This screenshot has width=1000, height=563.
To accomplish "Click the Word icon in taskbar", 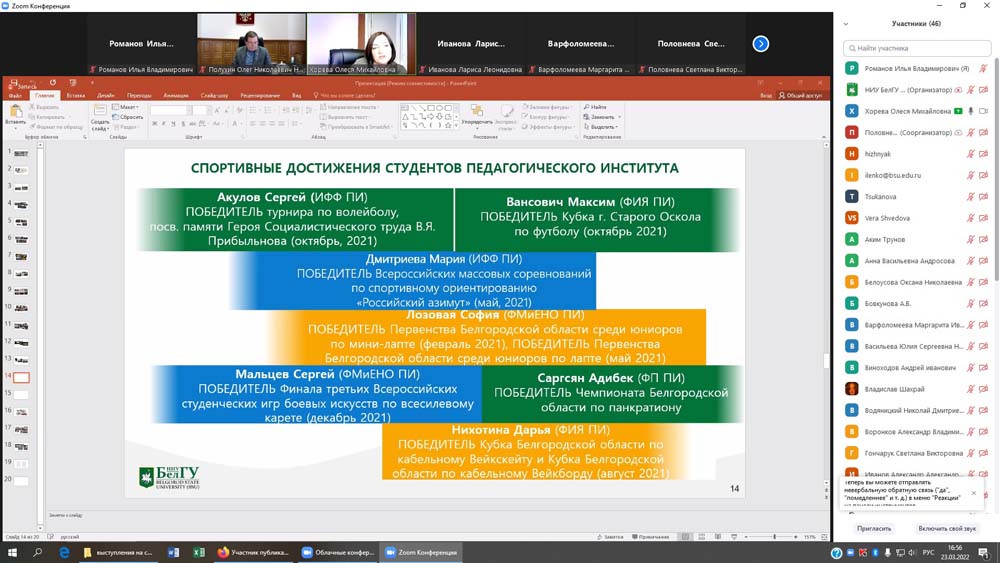I will pyautogui.click(x=172, y=552).
